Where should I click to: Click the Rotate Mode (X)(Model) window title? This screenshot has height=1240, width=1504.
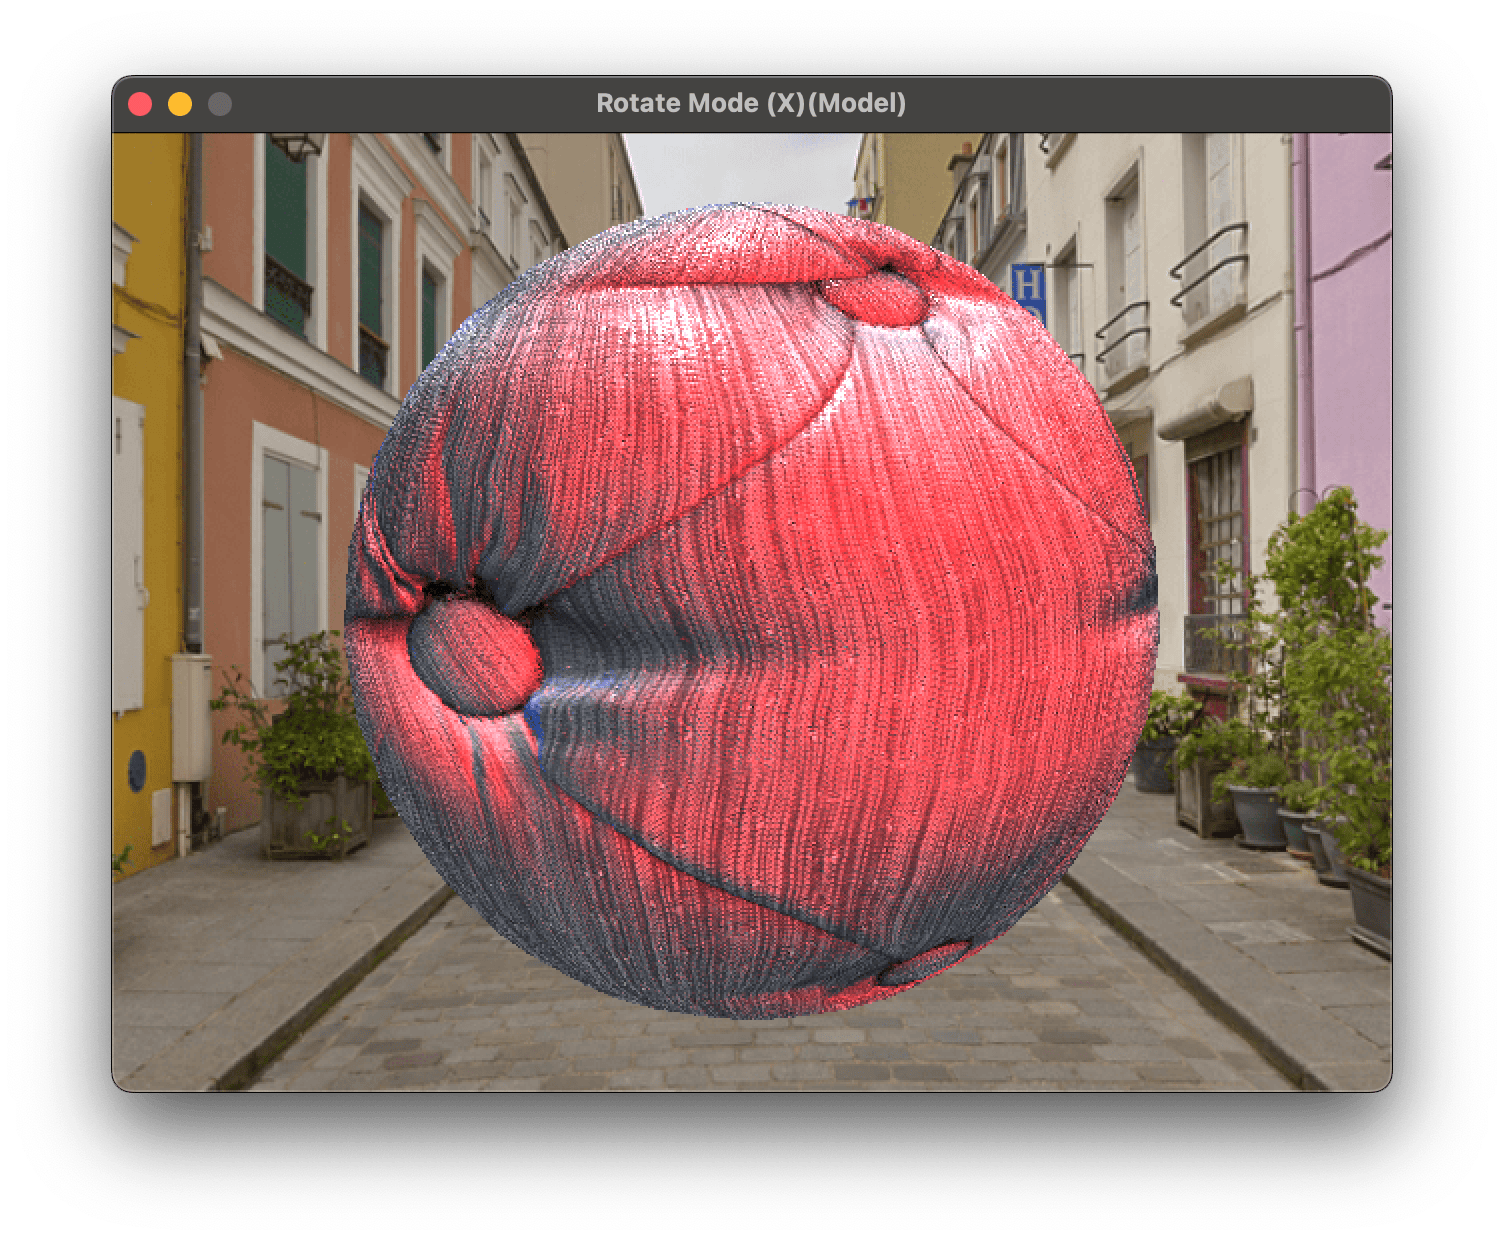coord(751,103)
